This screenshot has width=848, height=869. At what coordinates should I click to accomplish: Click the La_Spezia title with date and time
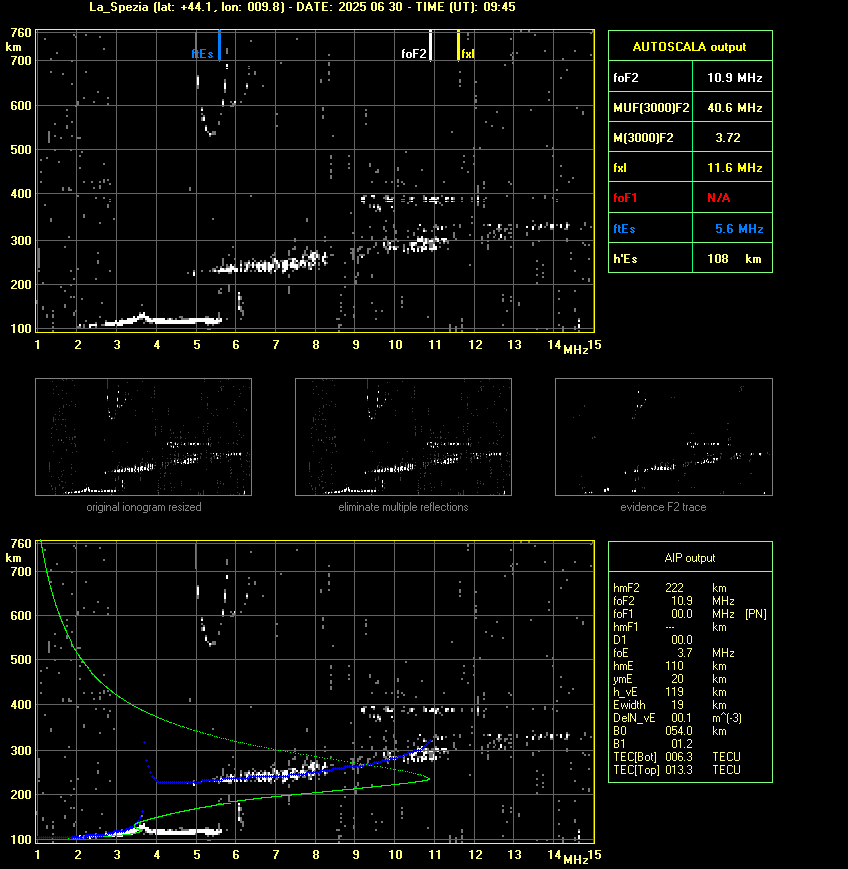point(302,7)
